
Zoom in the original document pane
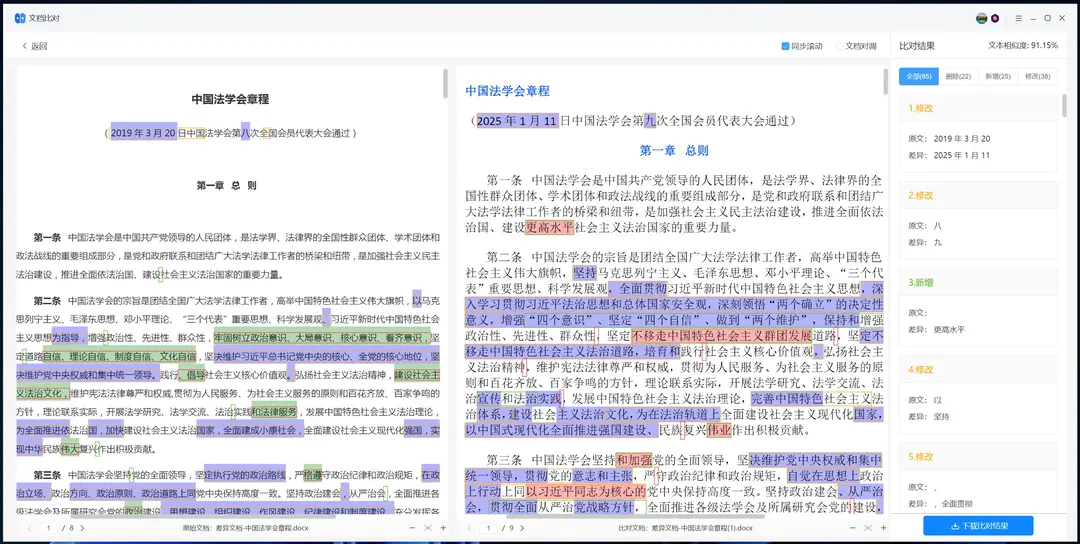coord(443,528)
